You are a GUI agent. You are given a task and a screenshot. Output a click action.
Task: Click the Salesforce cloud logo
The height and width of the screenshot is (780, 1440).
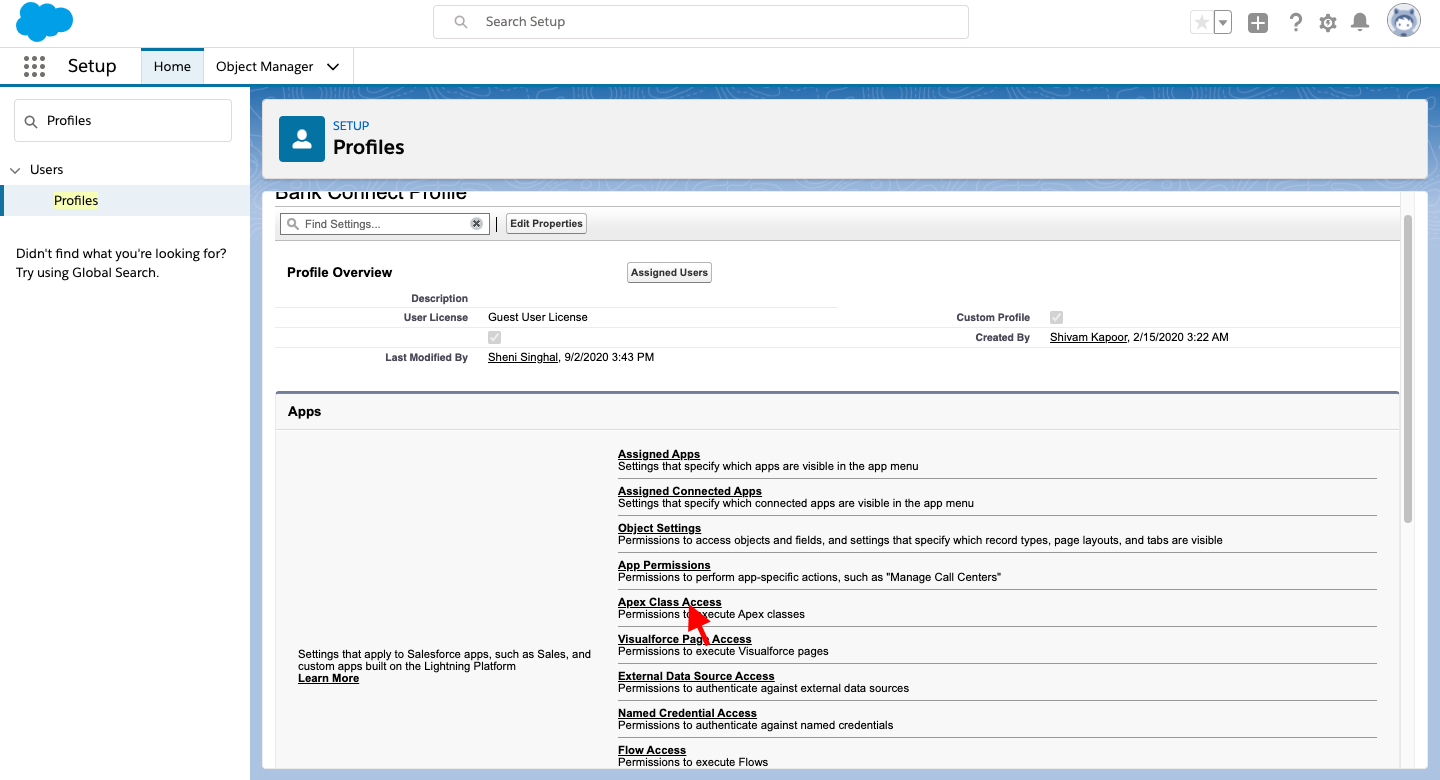(45, 21)
